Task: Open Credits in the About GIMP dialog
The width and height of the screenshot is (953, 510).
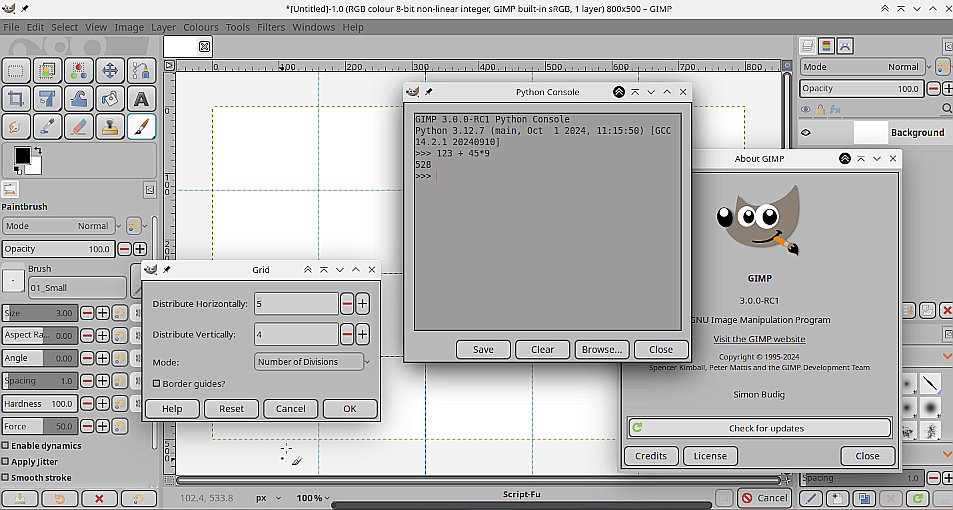Action: (651, 456)
